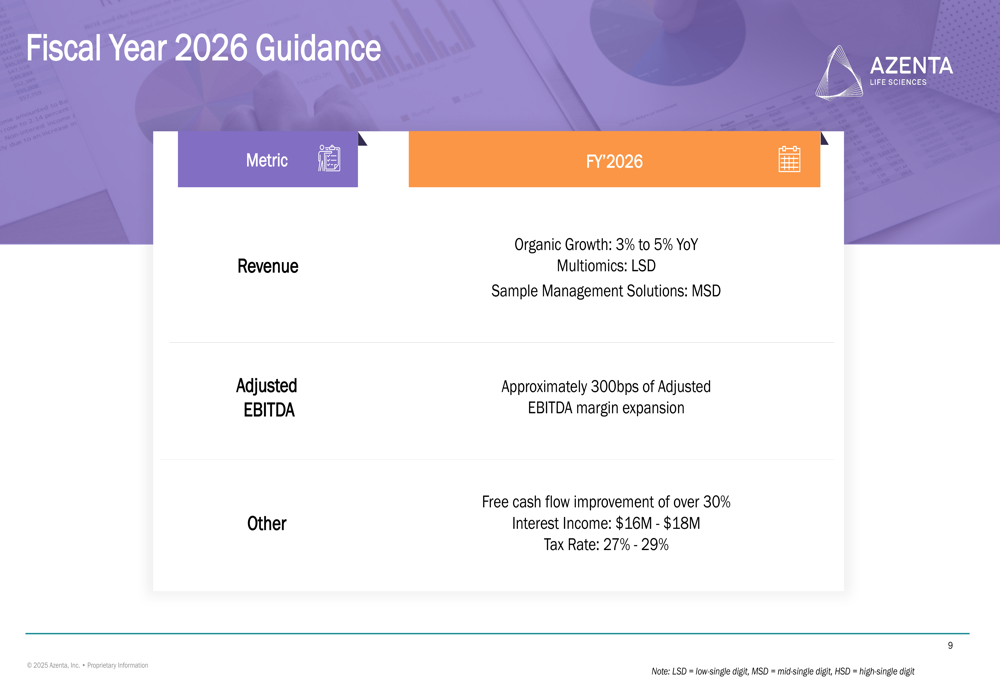Viewport: 1000px width, 685px height.
Task: Click the Organic Growth 3% to 5% line
Action: (x=605, y=244)
